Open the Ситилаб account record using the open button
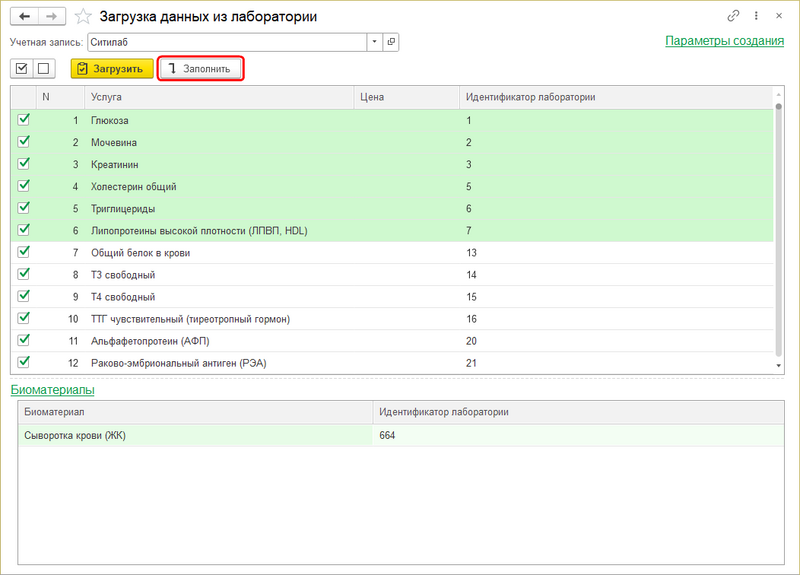Viewport: 800px width, 575px height. (x=391, y=42)
